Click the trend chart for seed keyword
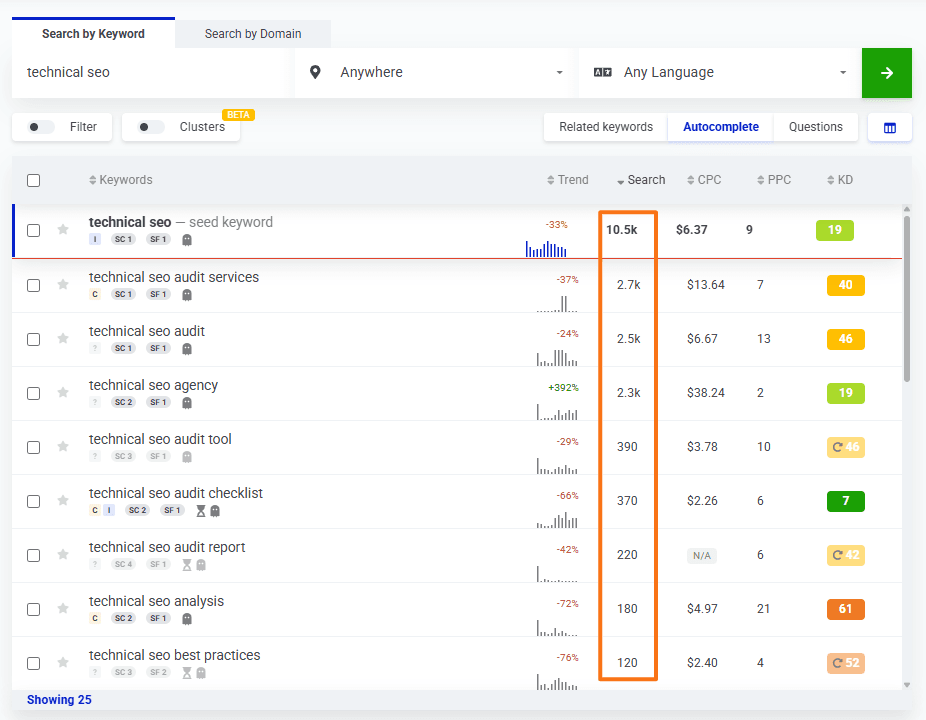 (546, 249)
